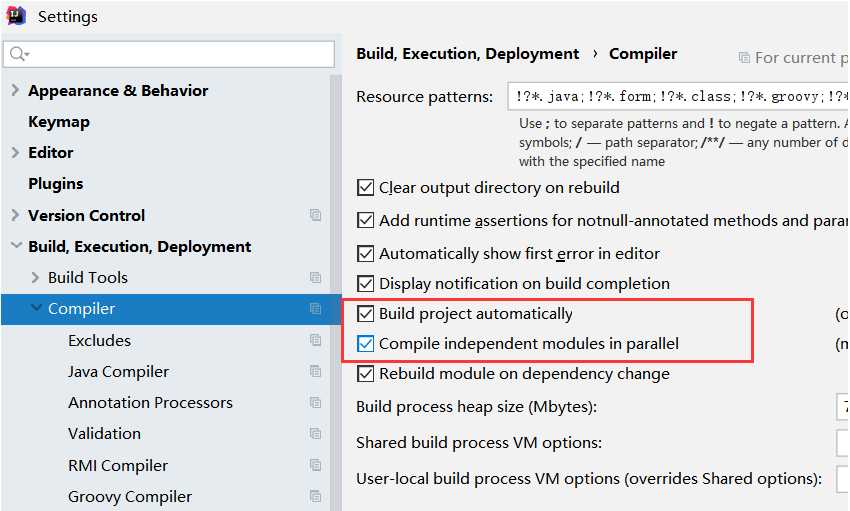Click Build, Execution, Deployment breadcrumb link
The height and width of the screenshot is (511, 850).
point(467,54)
